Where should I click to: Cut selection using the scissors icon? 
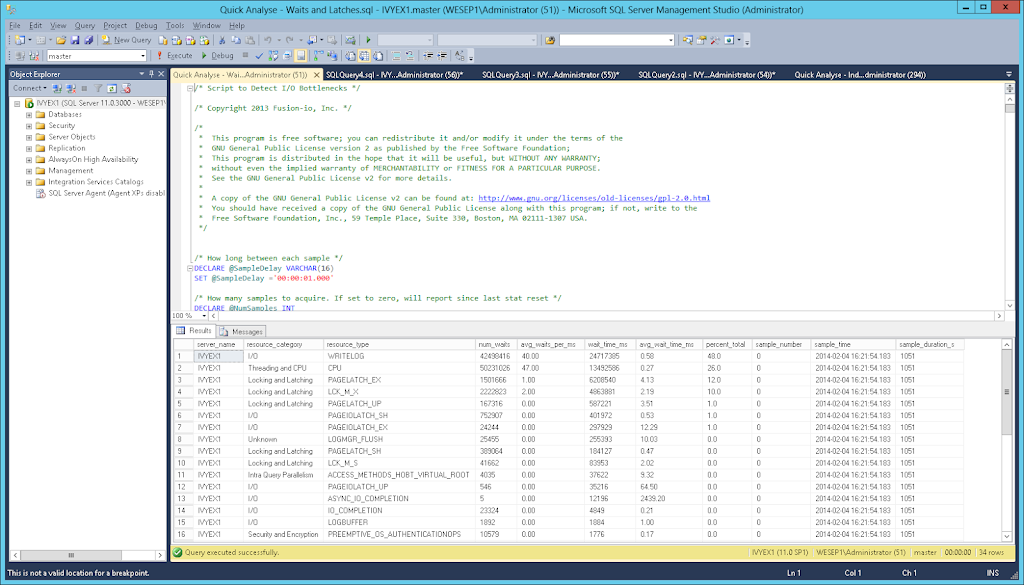tap(222, 40)
